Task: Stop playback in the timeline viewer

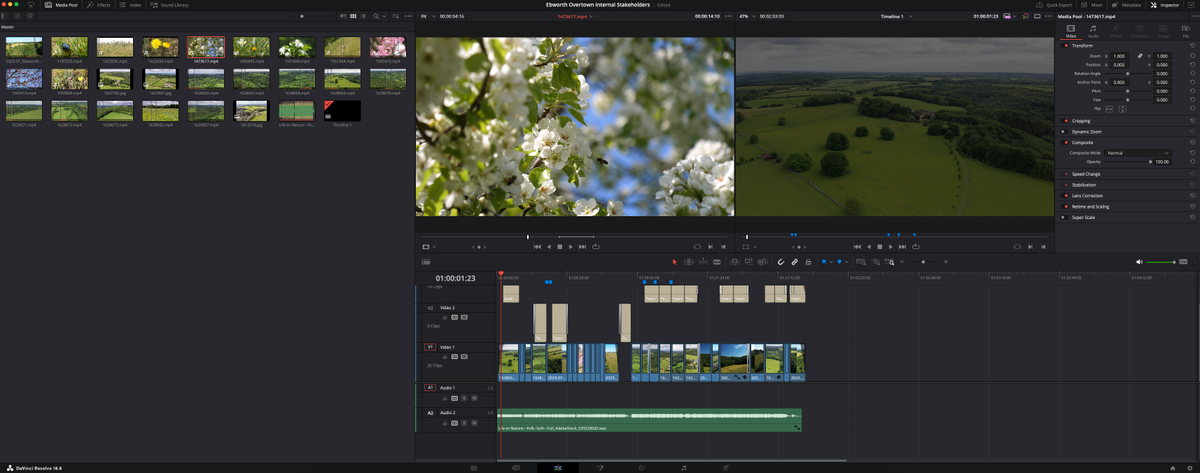Action: pyautogui.click(x=880, y=245)
